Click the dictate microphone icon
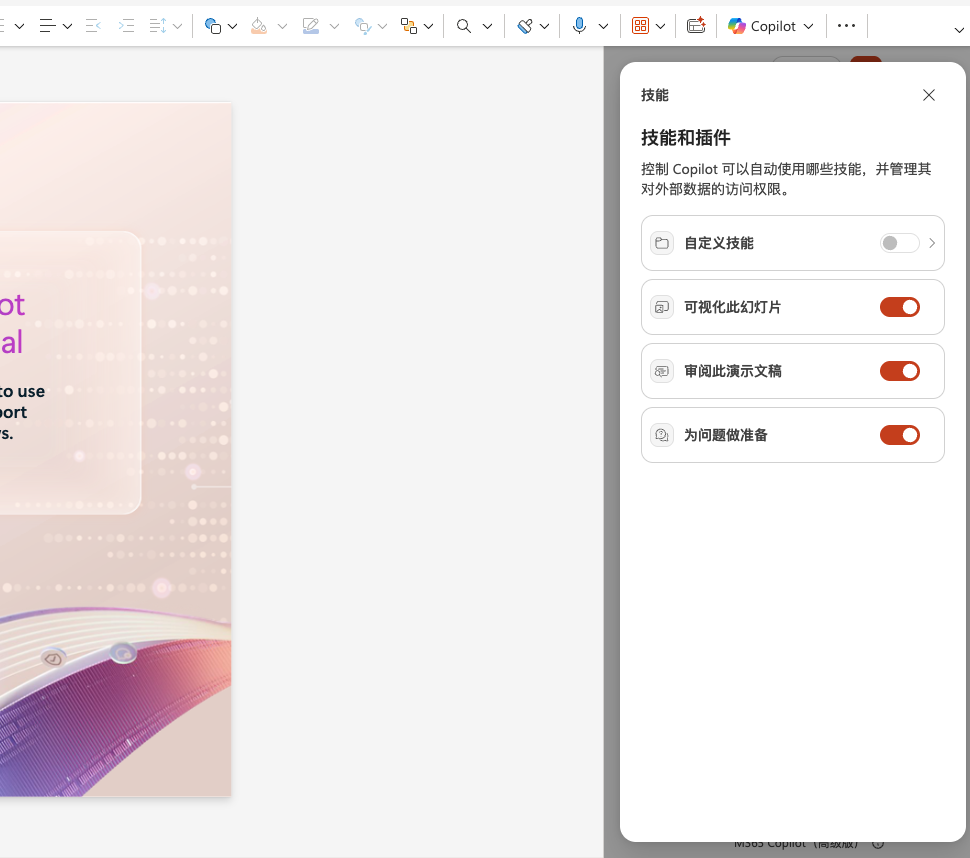The height and width of the screenshot is (858, 970). 579,26
